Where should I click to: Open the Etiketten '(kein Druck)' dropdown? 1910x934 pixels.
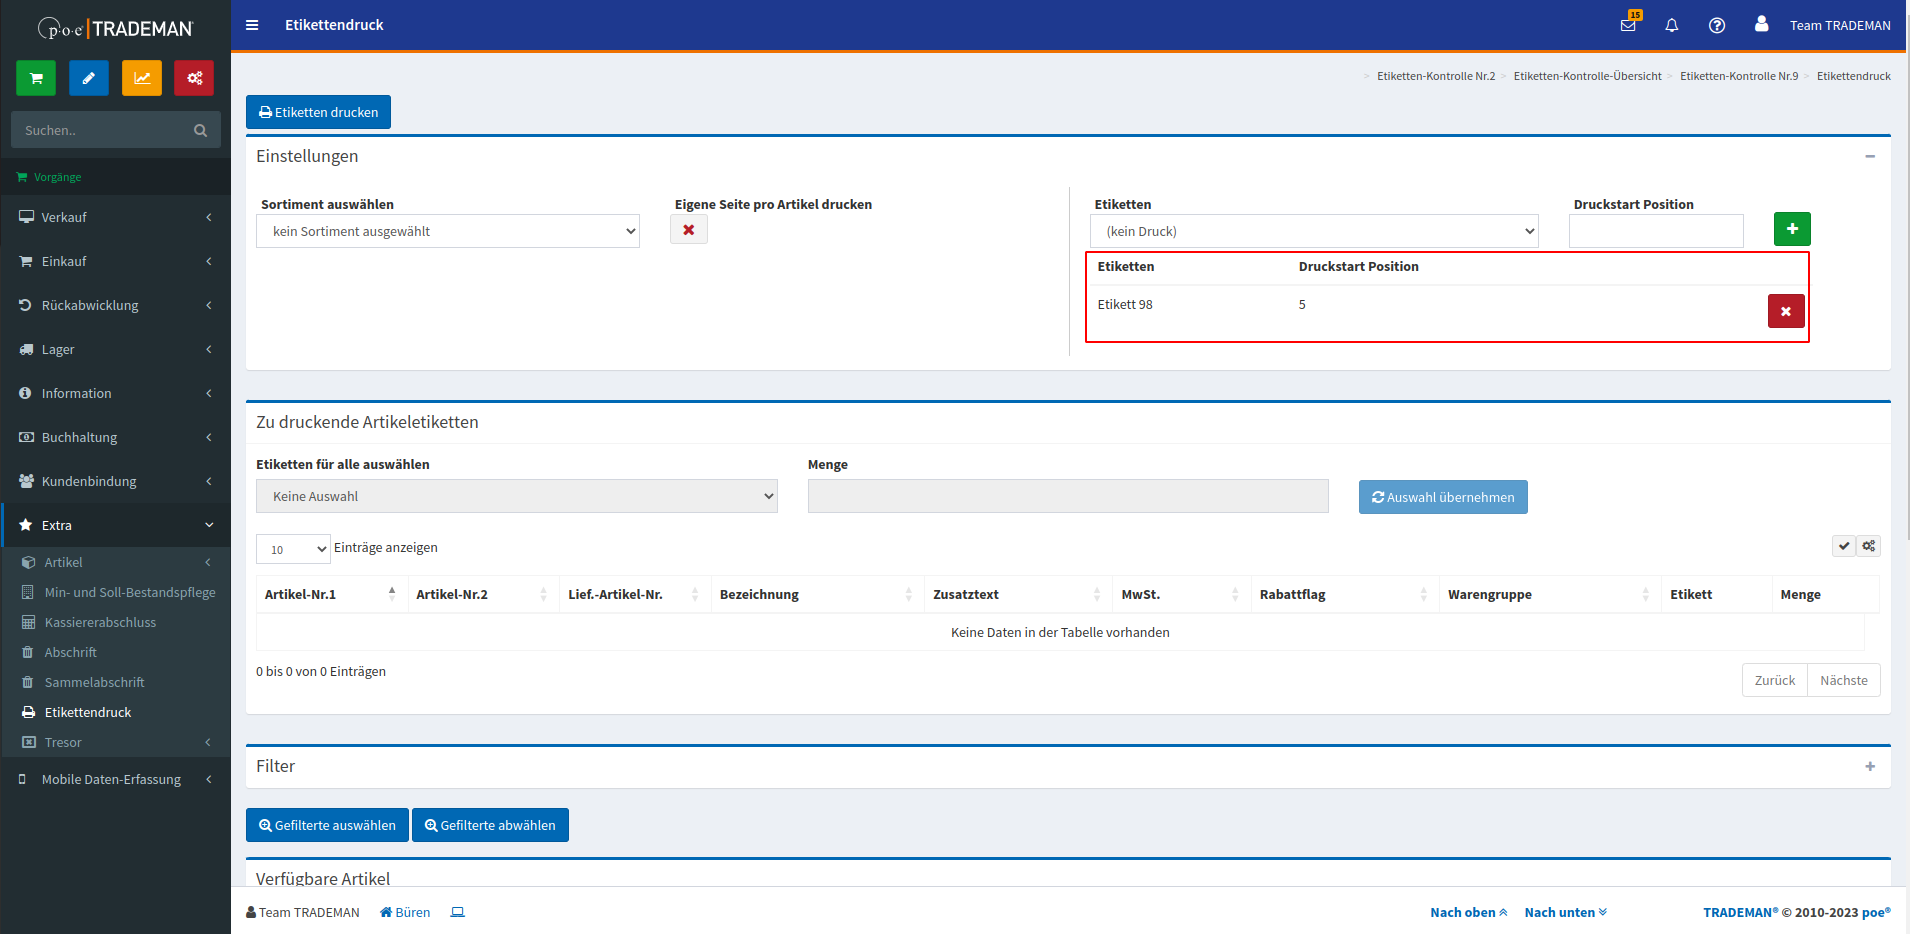click(x=1314, y=231)
